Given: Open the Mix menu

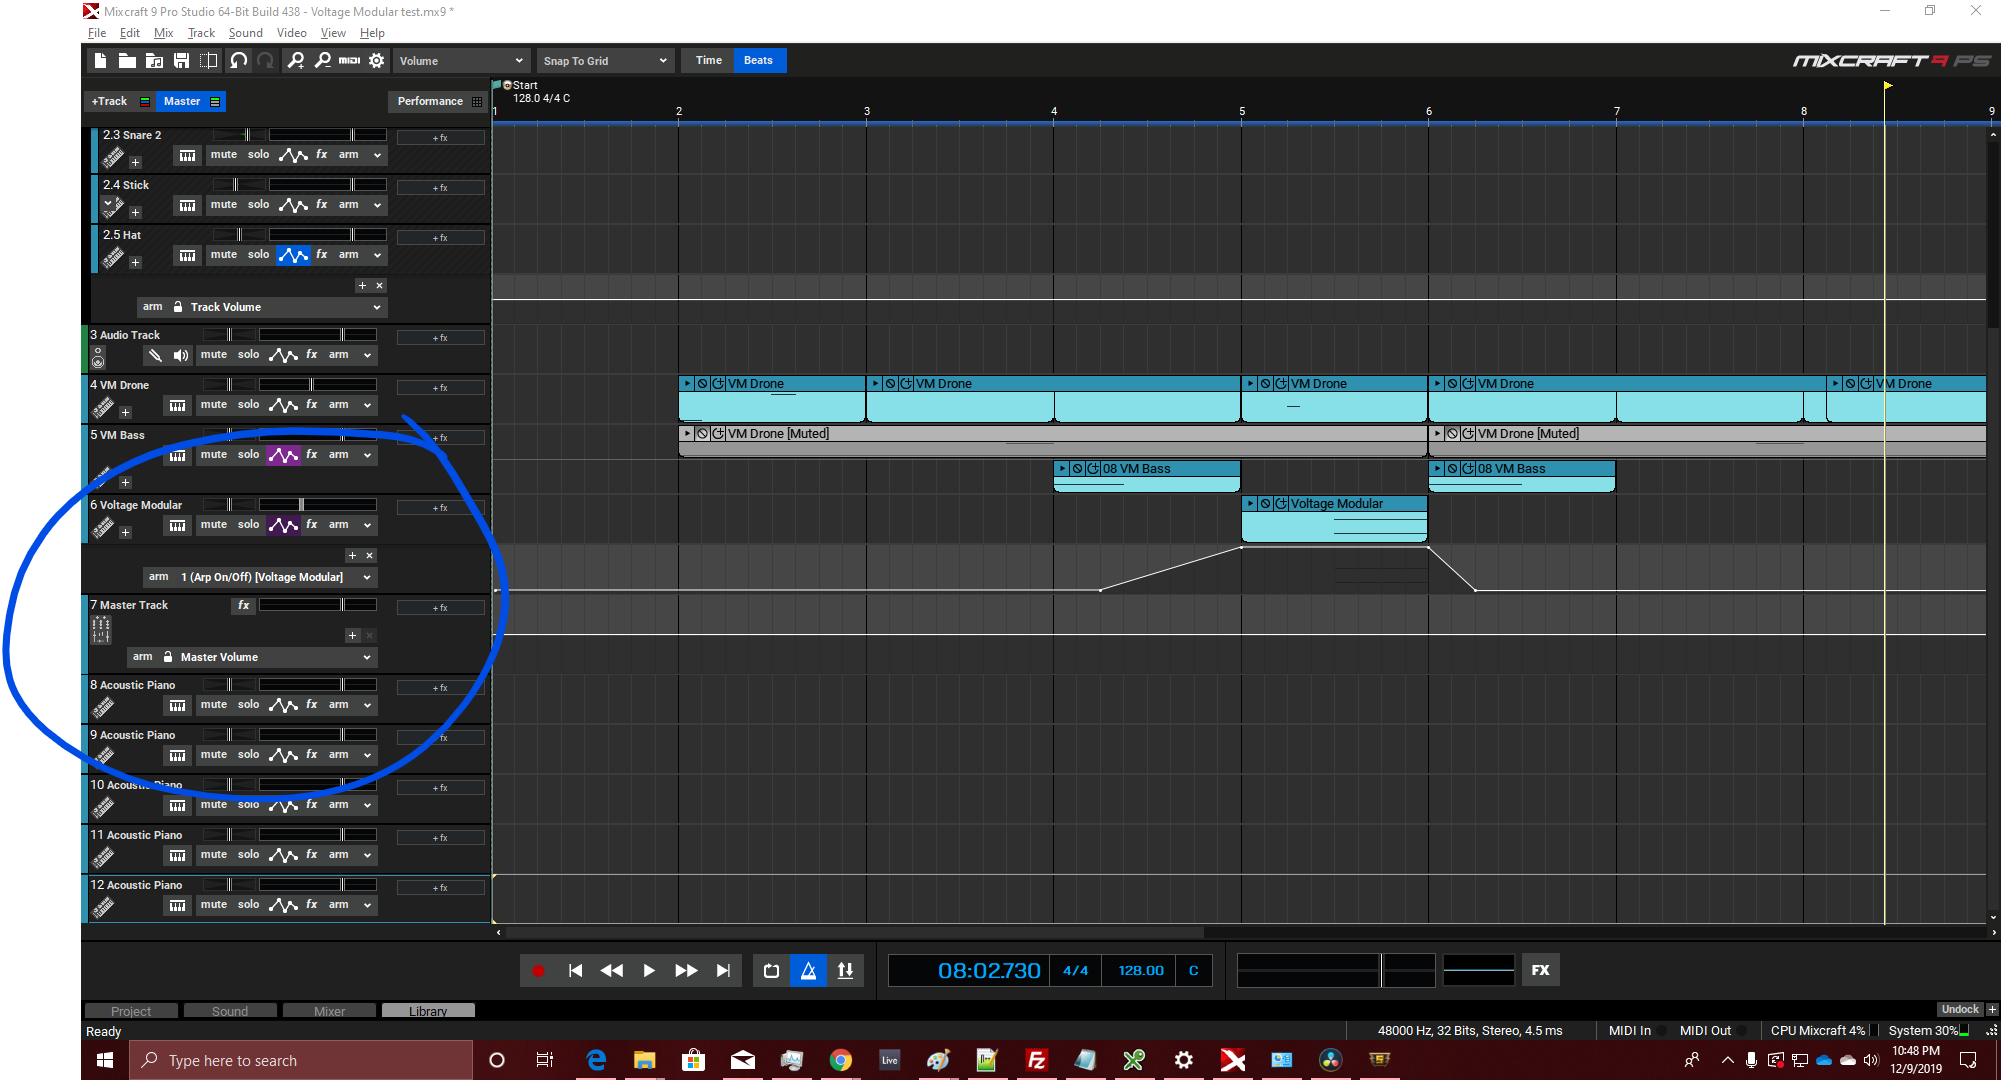Looking at the screenshot, I should tap(164, 33).
